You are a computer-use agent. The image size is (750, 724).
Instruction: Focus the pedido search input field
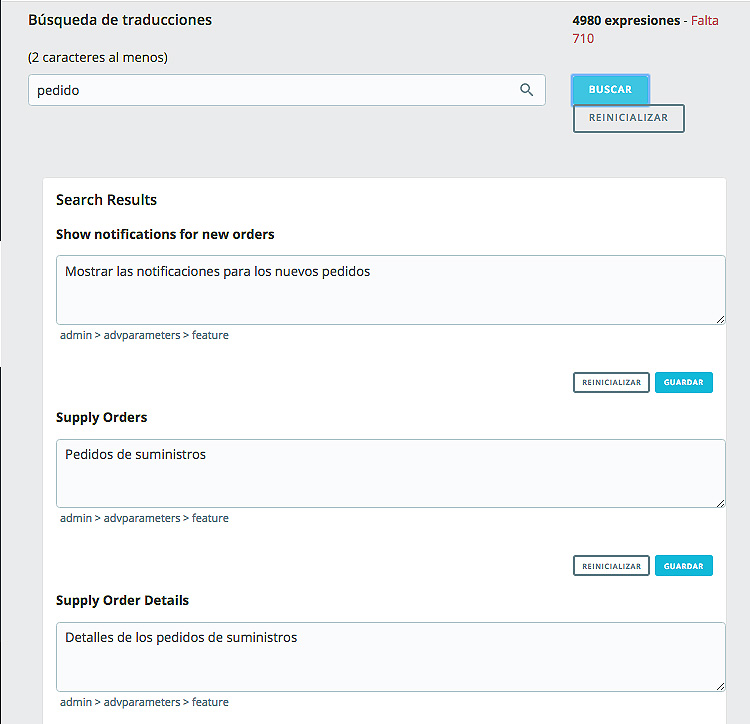pyautogui.click(x=287, y=90)
